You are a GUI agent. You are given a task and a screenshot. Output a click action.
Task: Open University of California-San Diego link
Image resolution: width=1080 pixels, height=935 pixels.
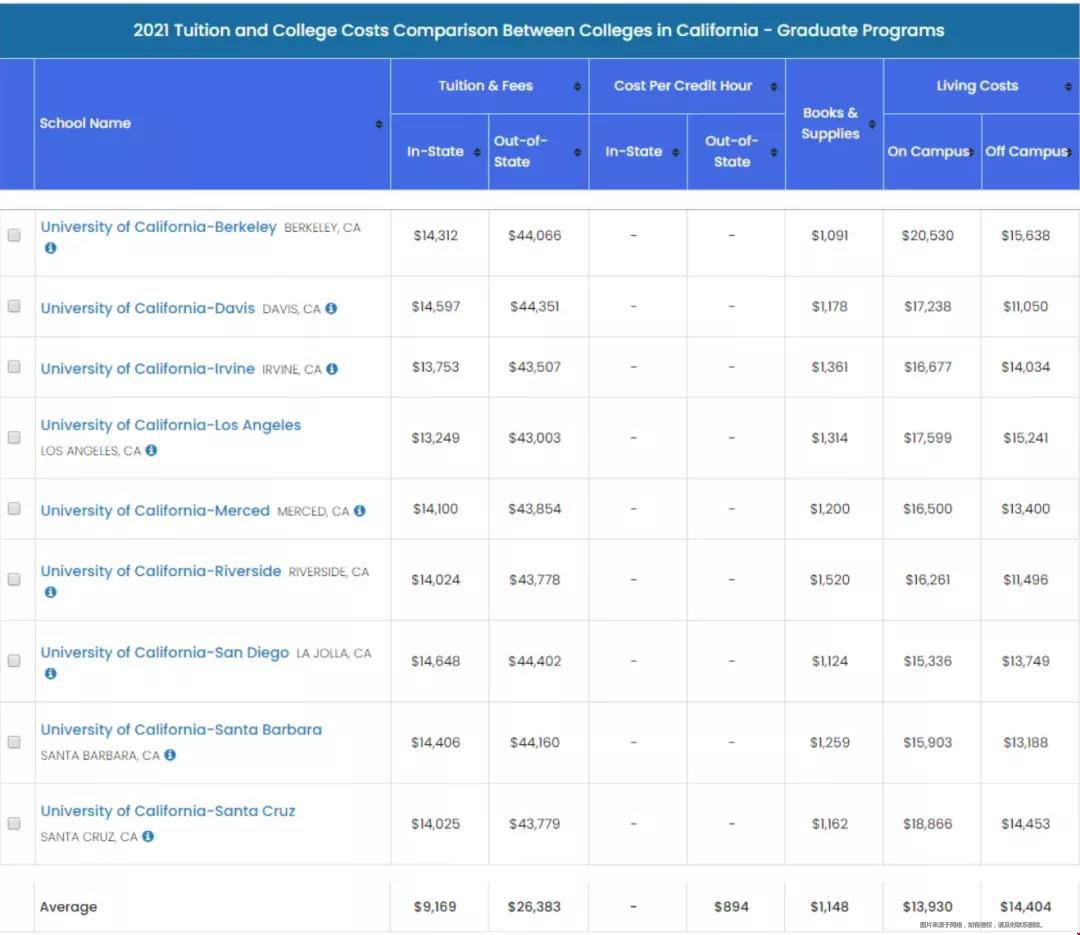[165, 653]
